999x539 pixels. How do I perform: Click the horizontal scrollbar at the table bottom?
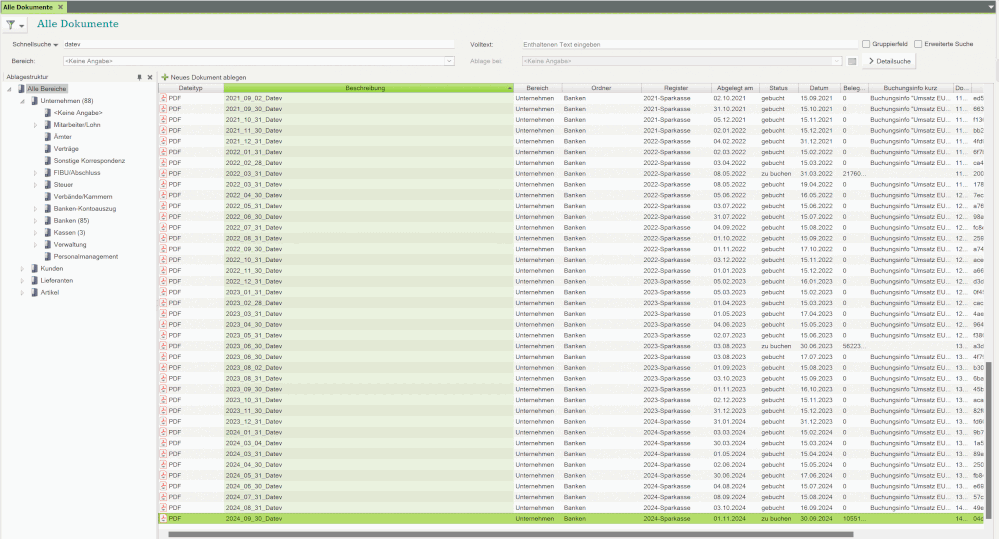[x=510, y=534]
